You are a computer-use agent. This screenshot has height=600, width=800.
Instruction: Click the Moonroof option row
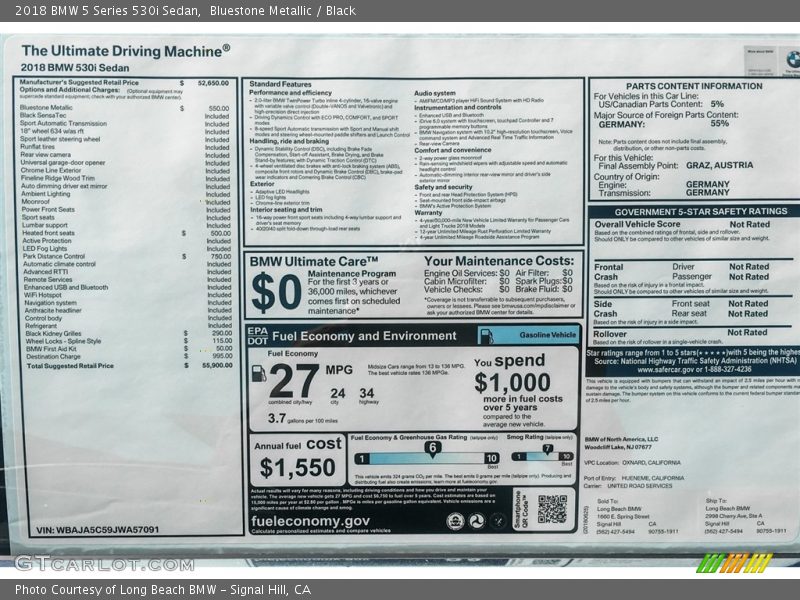coord(126,202)
